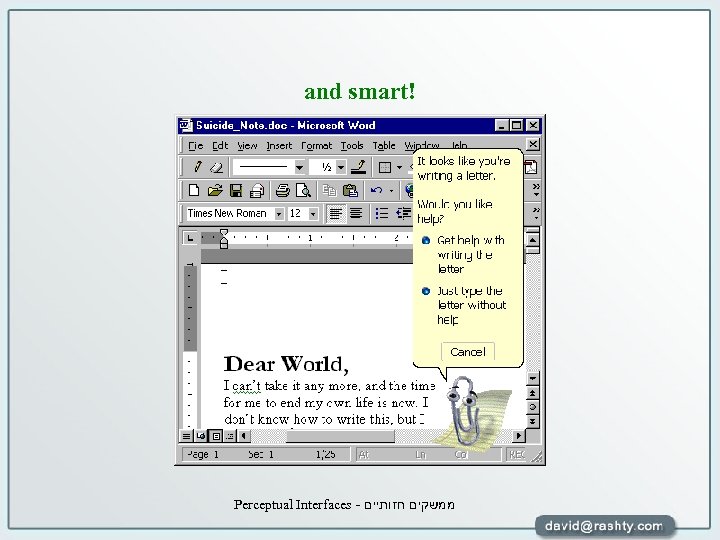
Task: Expand the Undo history dropdown arrow
Action: [391, 191]
